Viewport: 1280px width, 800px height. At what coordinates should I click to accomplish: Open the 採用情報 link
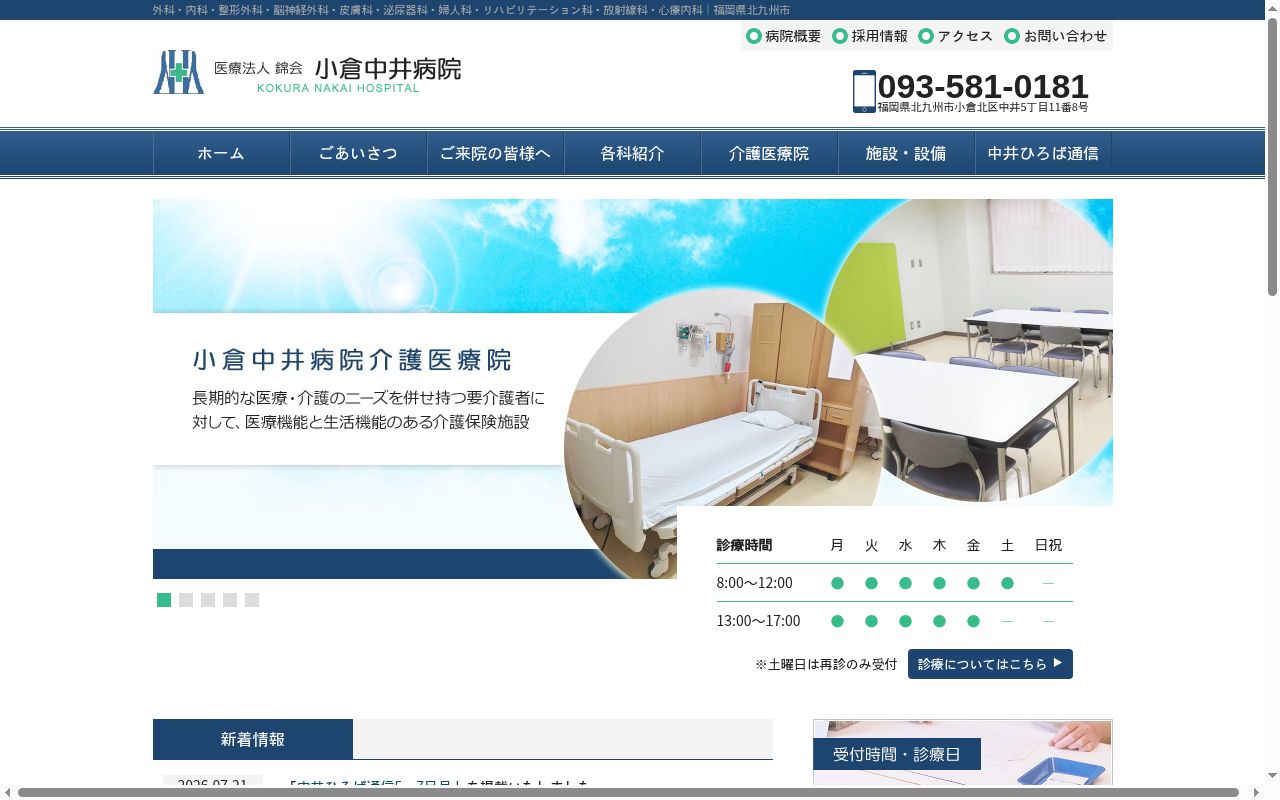tap(879, 36)
